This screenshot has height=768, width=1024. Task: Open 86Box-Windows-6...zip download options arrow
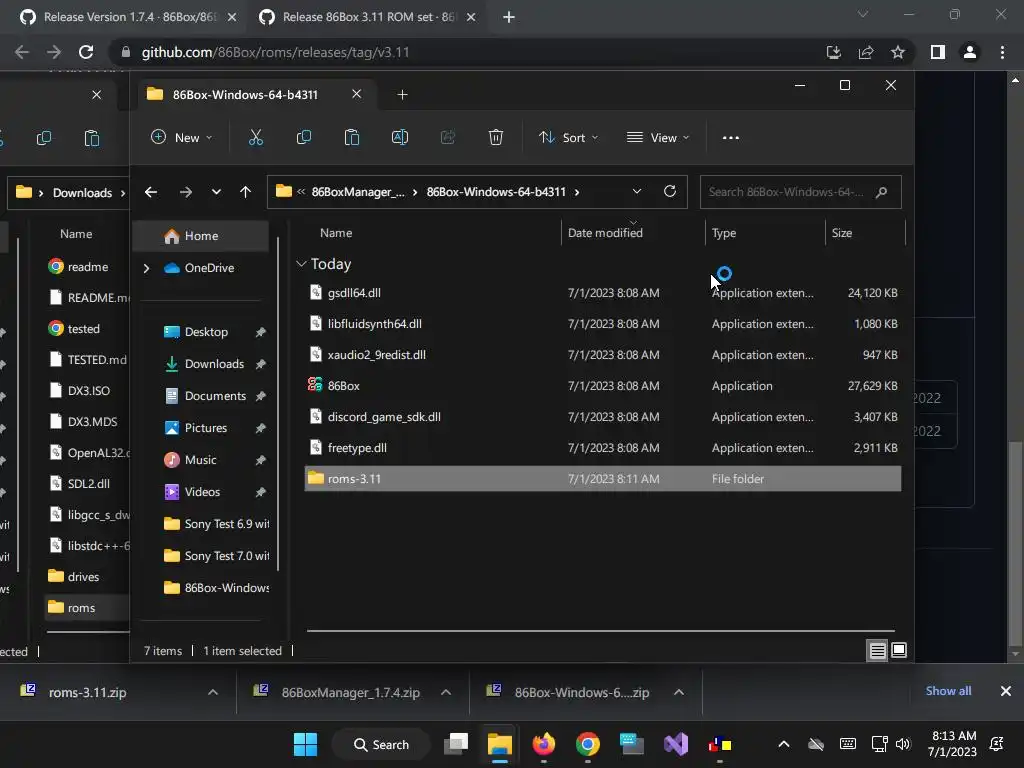tap(679, 692)
